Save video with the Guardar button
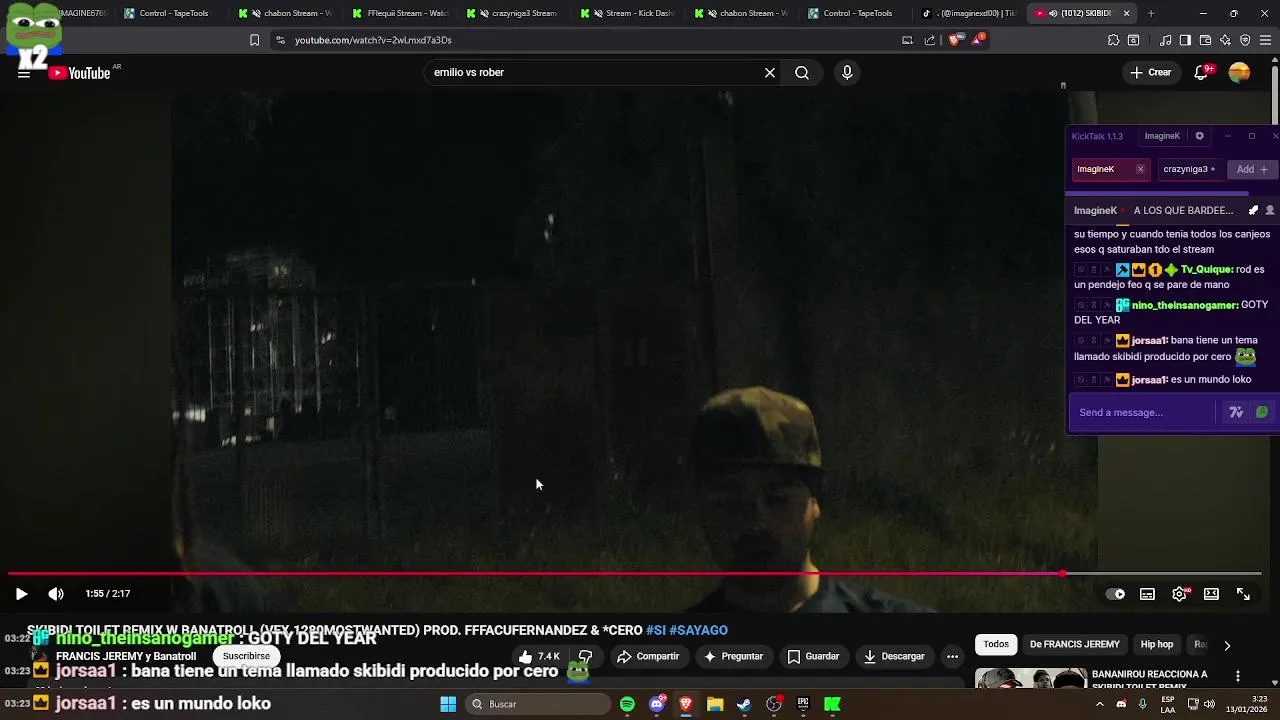This screenshot has height=720, width=1280. pyautogui.click(x=813, y=657)
